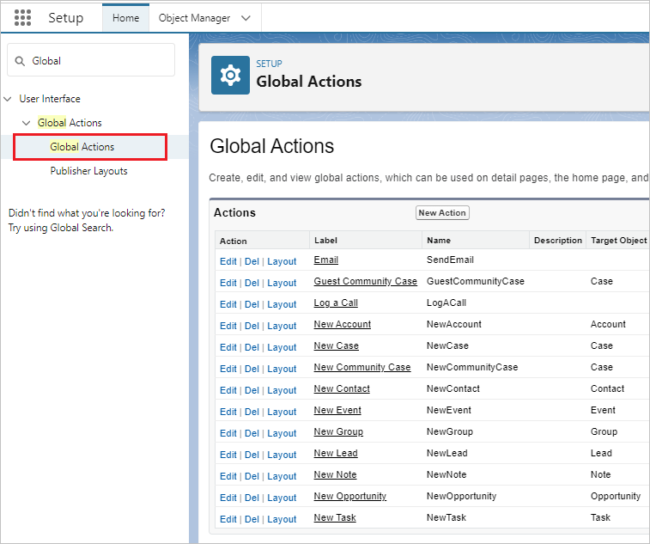Screen dimensions: 650x544
Task: Open the New Opportunity label link
Action: click(x=350, y=496)
